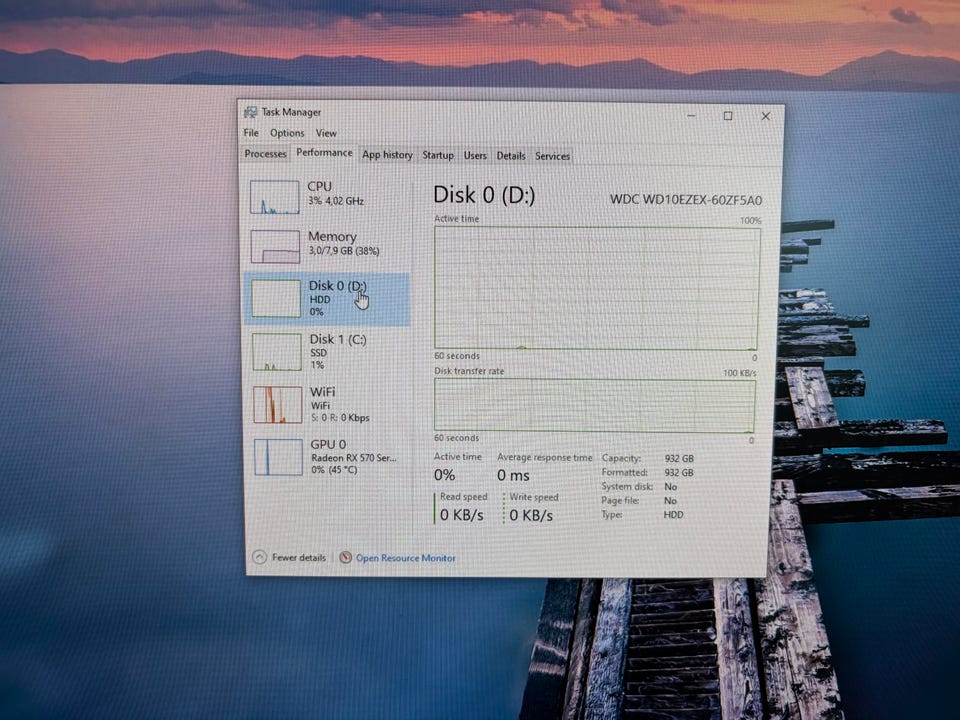Close the Task Manager window
The width and height of the screenshot is (960, 720).
click(x=765, y=116)
